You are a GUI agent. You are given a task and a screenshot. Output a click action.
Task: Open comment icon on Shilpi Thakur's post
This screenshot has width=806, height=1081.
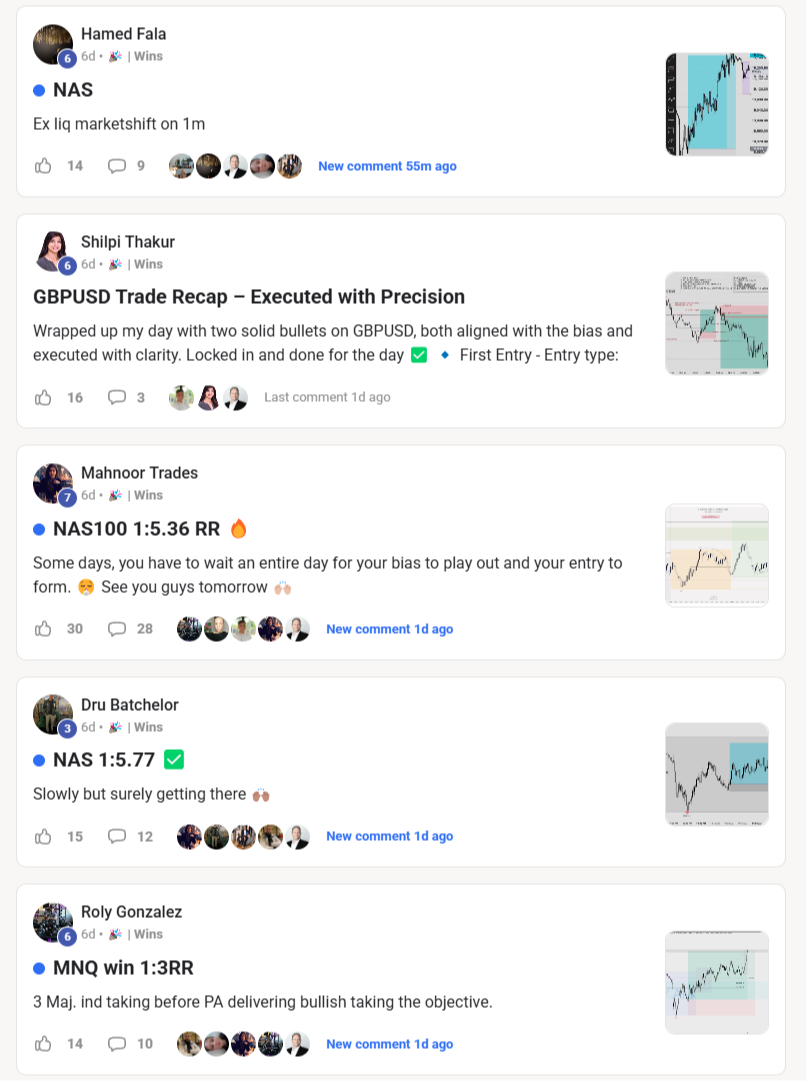coord(117,397)
